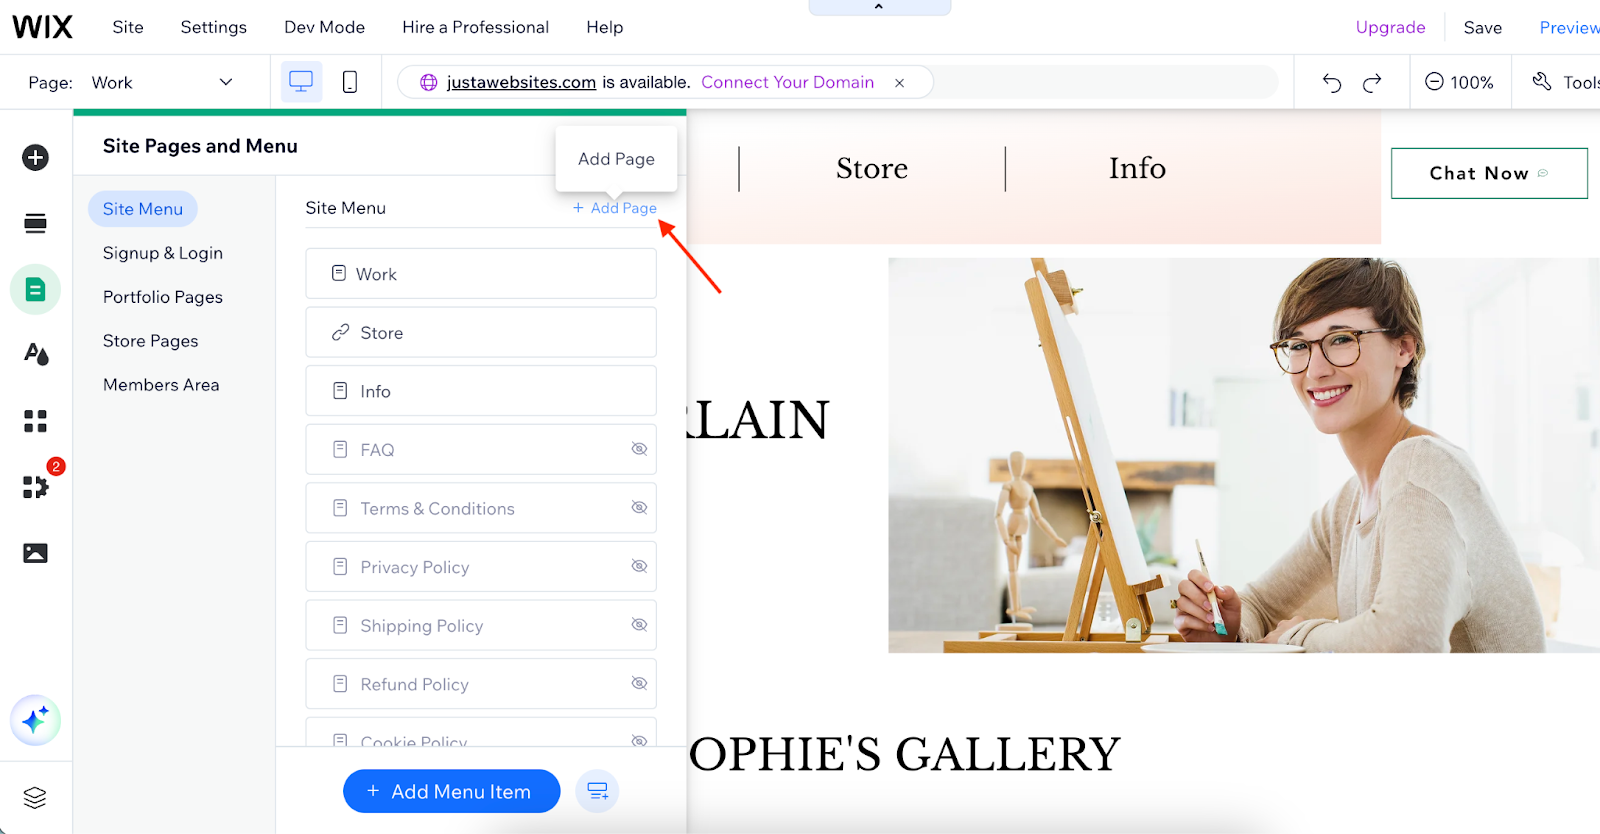Image resolution: width=1600 pixels, height=834 pixels.
Task: Click the Add Menu Item button
Action: point(451,791)
